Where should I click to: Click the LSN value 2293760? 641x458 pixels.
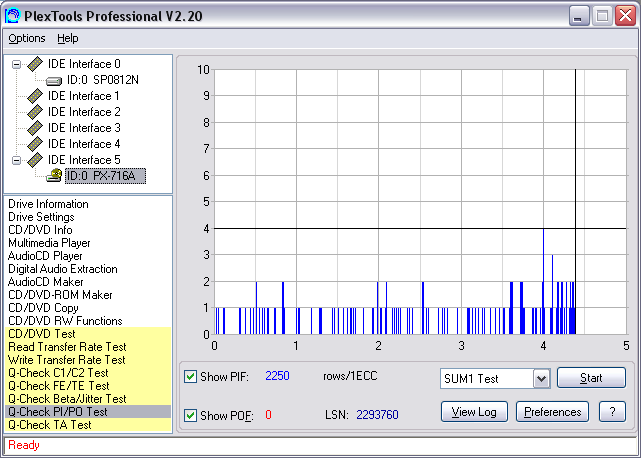(377, 415)
